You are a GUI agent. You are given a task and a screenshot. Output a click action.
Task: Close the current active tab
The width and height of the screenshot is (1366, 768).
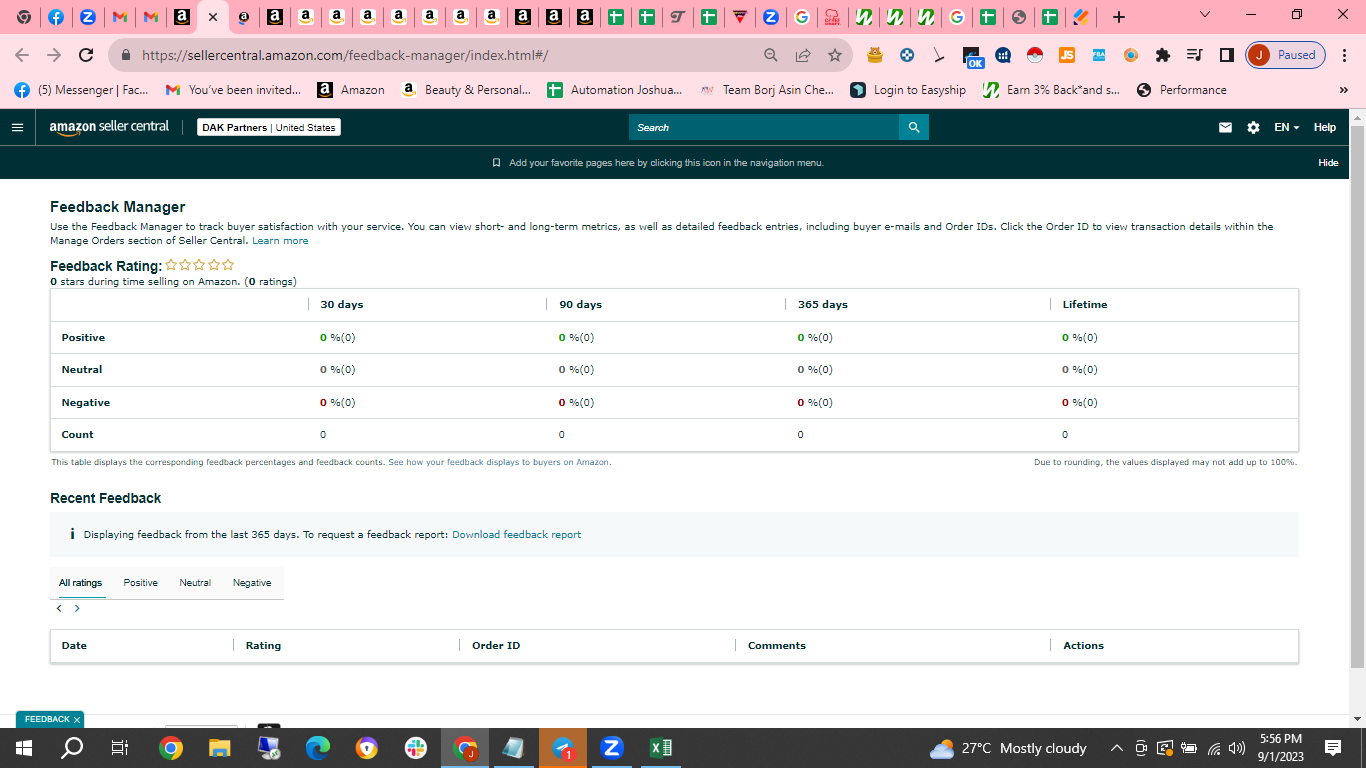[x=212, y=17]
